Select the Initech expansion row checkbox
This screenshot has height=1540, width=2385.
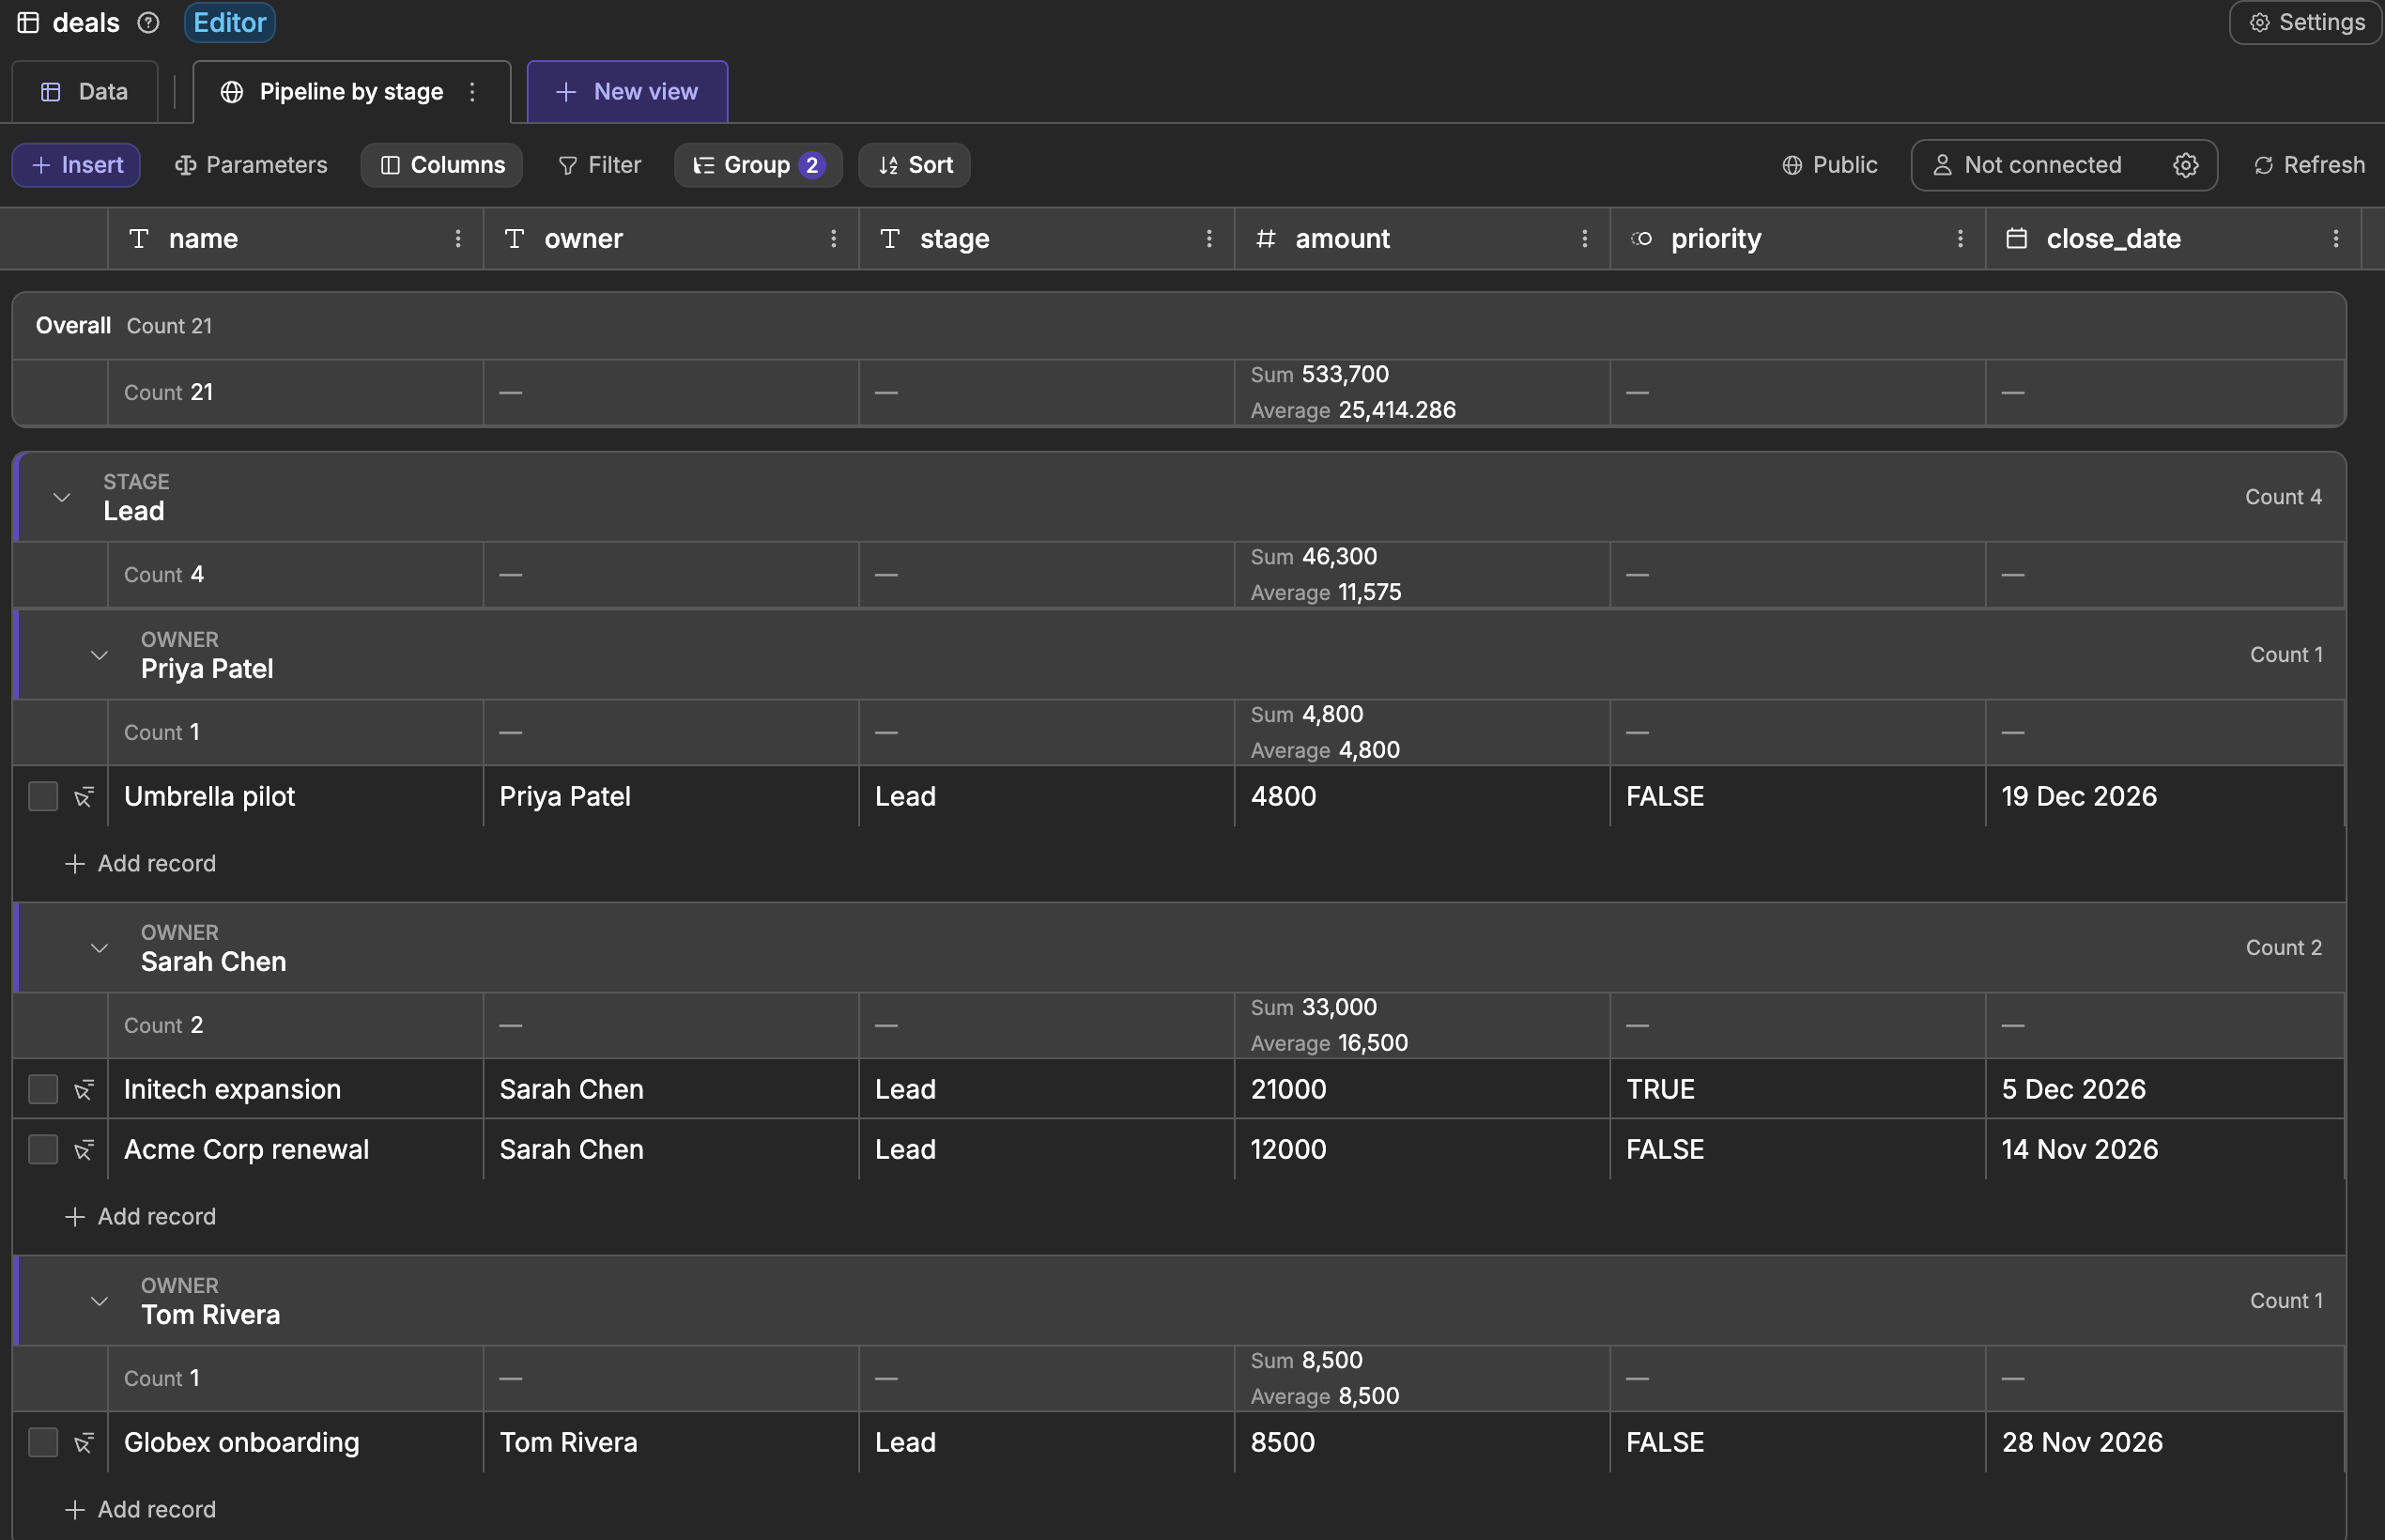click(43, 1089)
